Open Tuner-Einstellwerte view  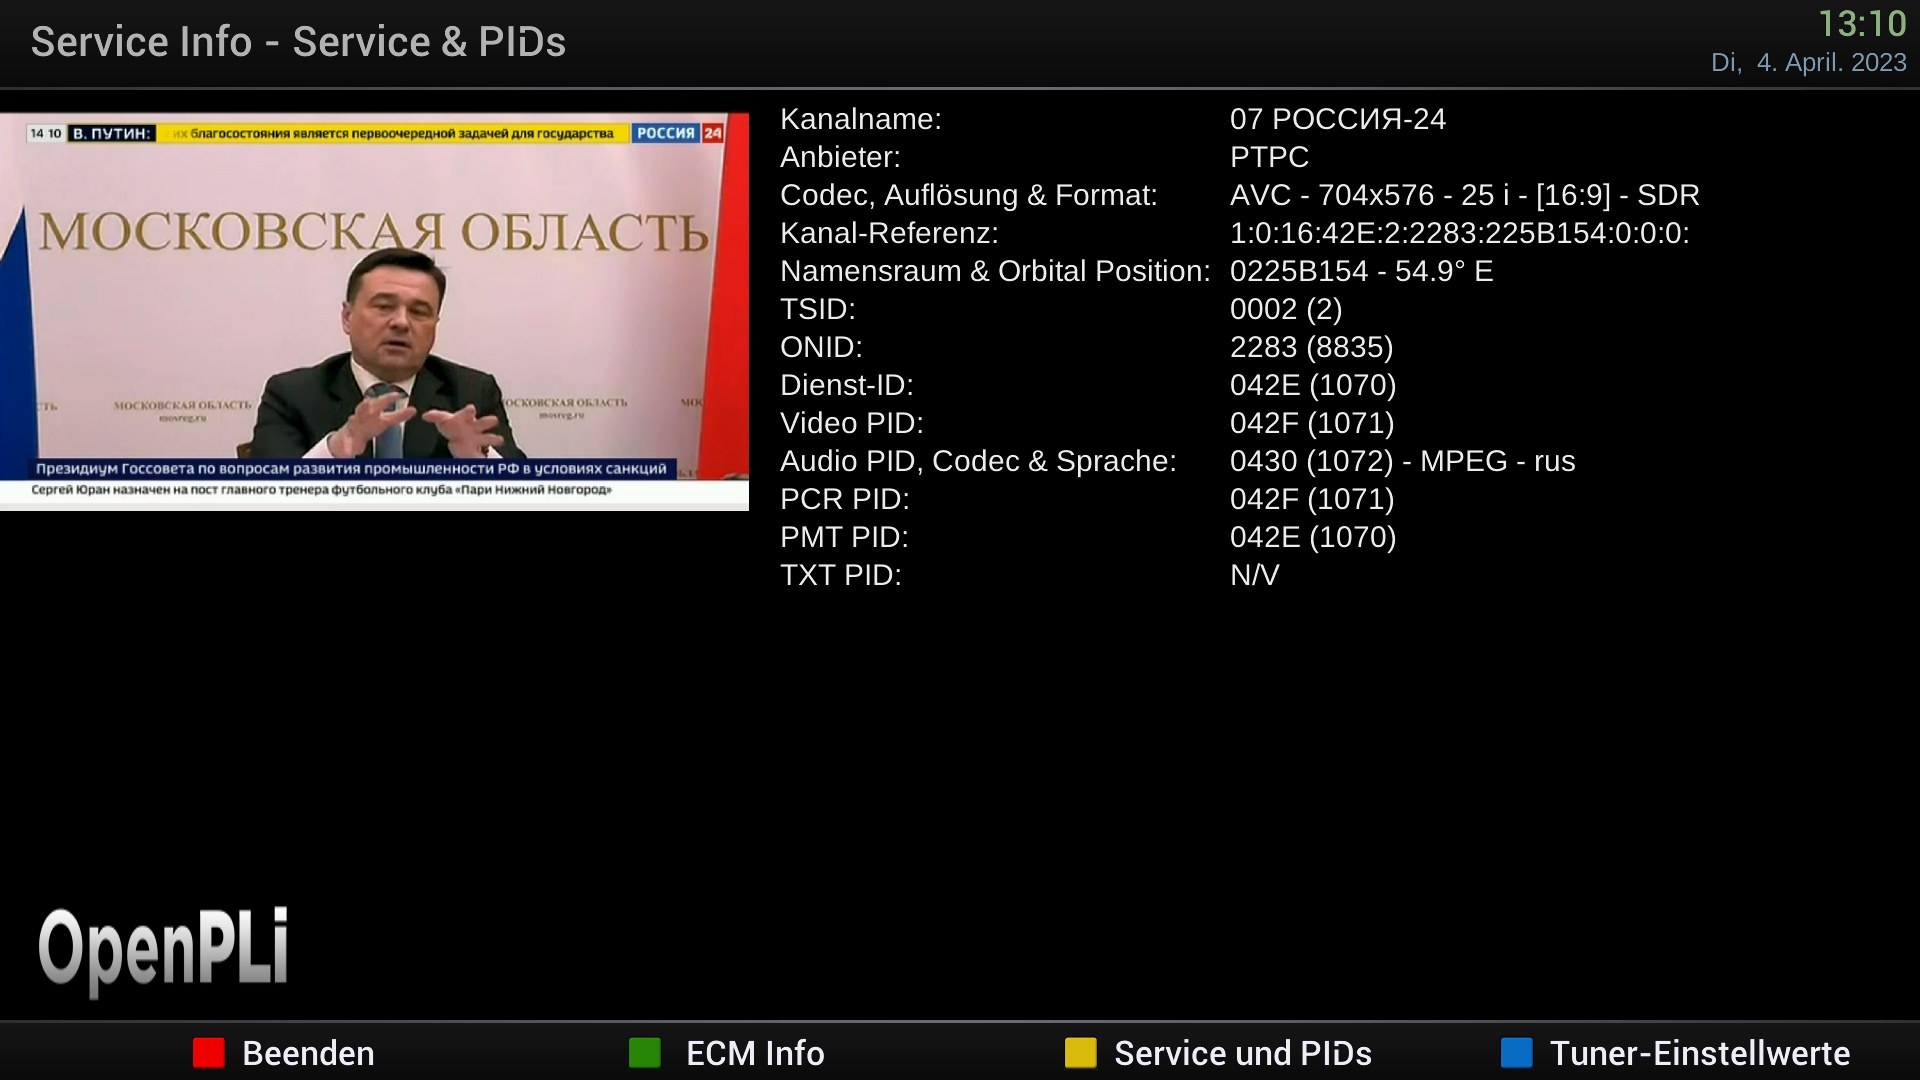(x=1699, y=1053)
